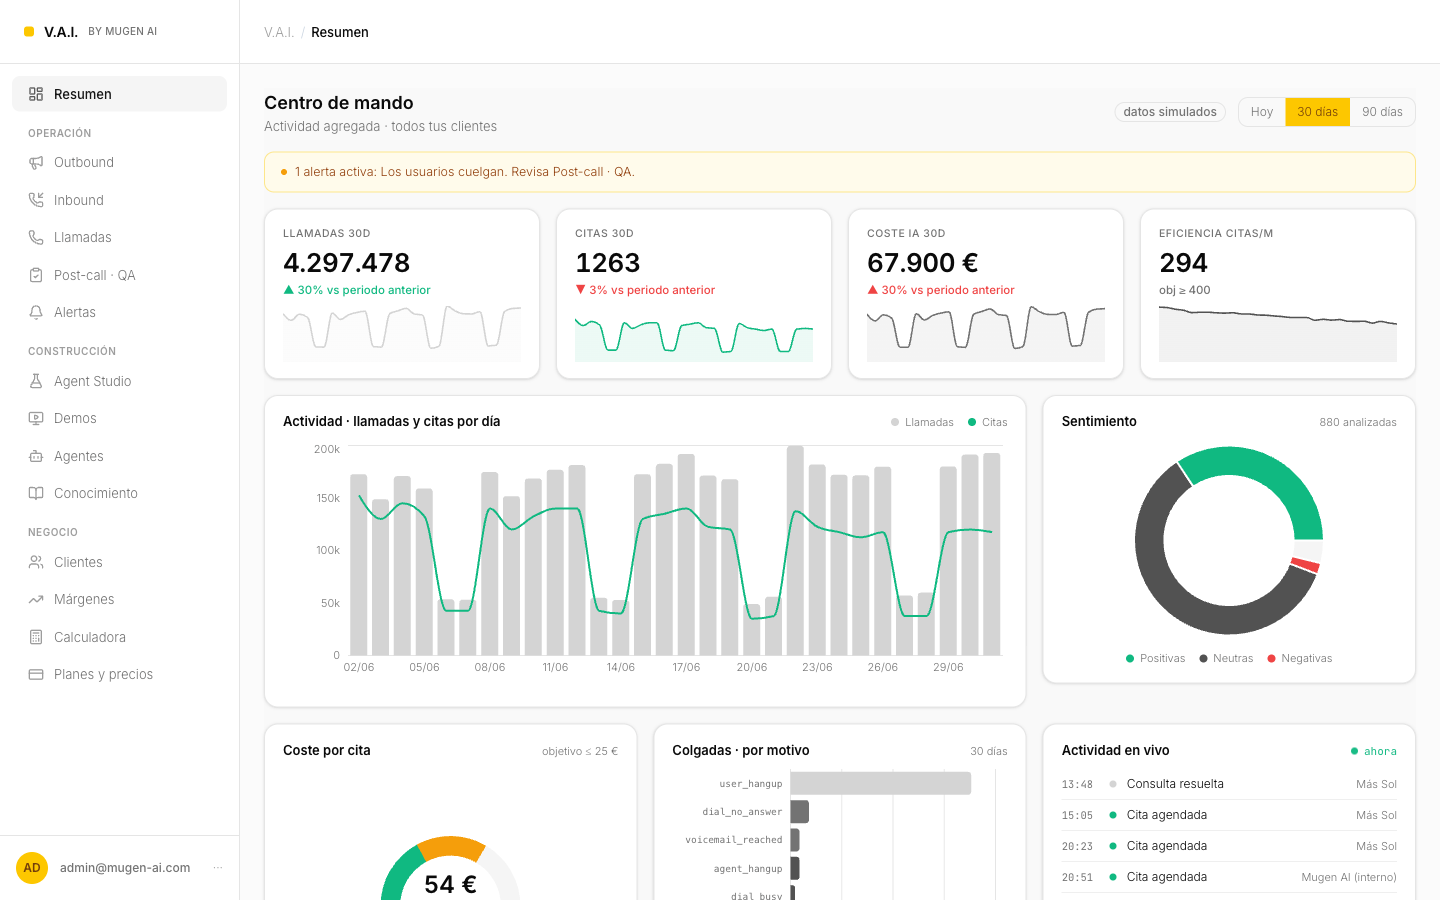
Task: Click the yellow V.A.I. logo square
Action: [29, 31]
